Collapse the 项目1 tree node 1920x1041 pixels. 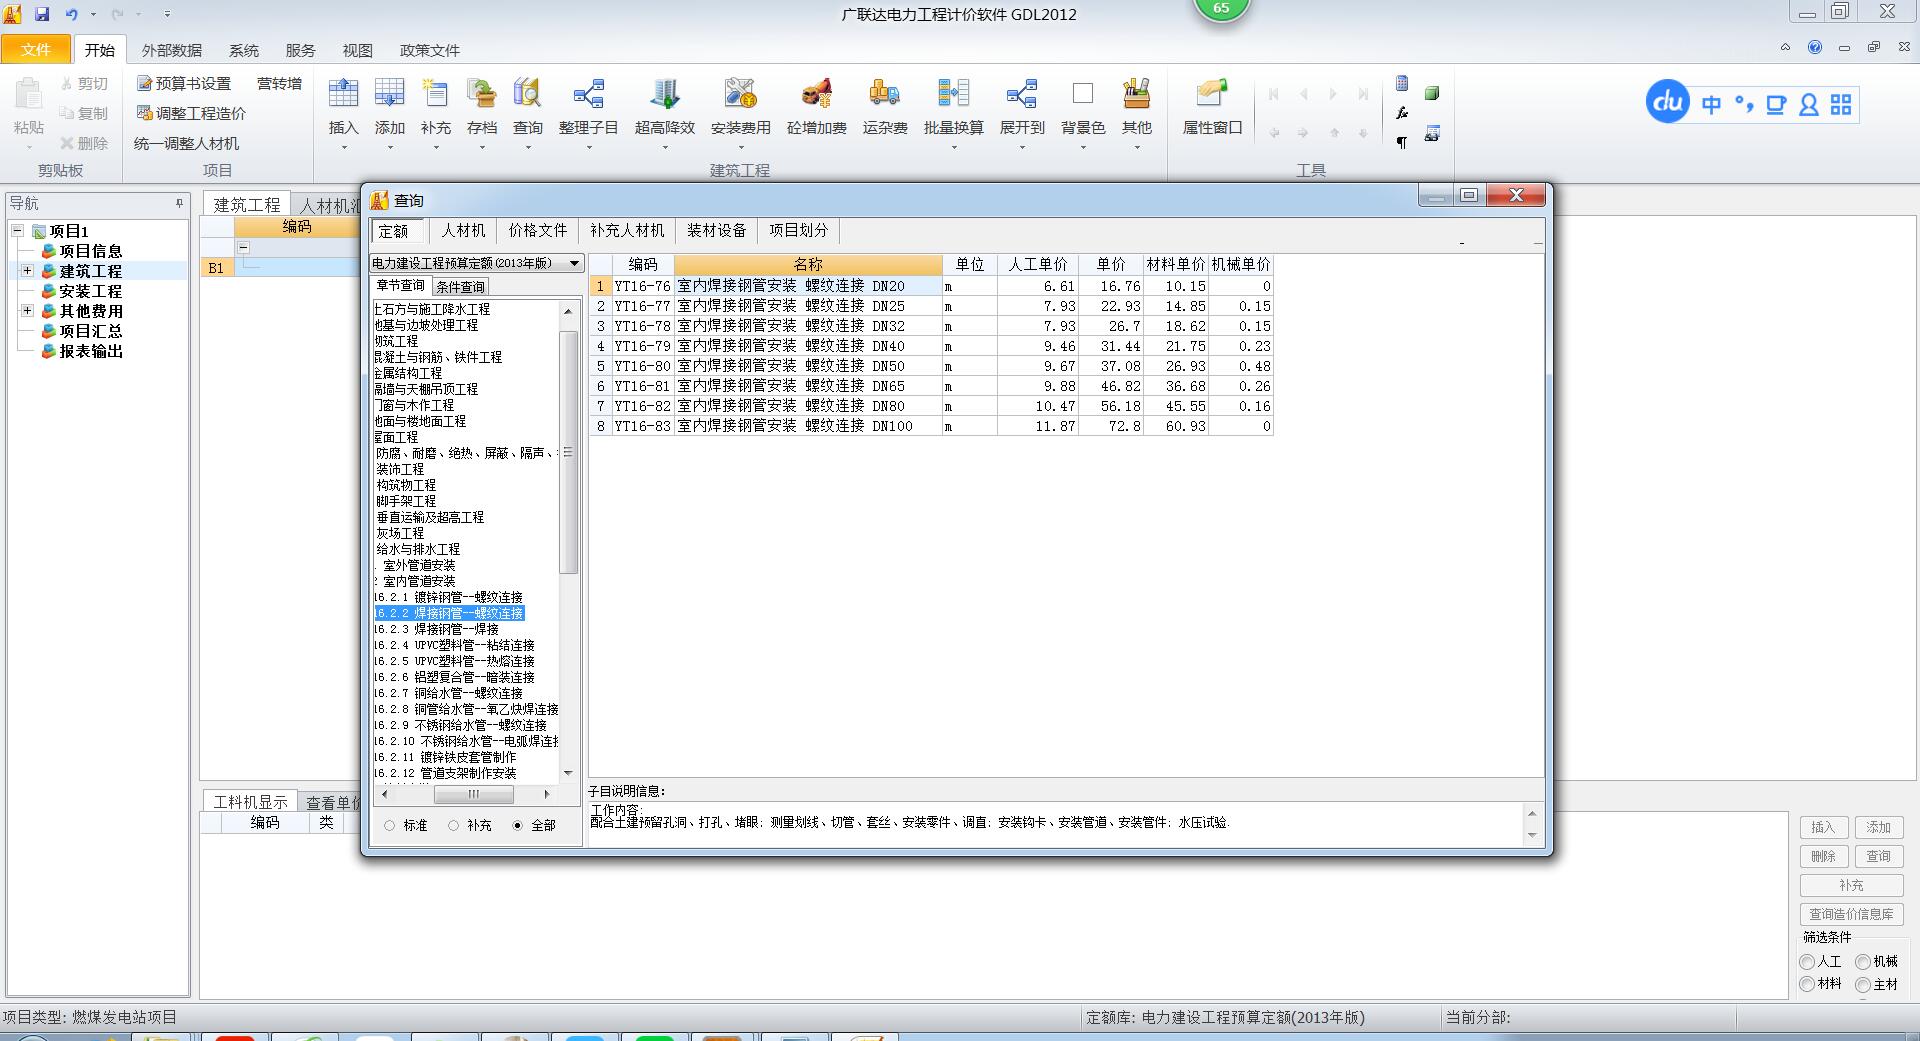pos(18,231)
